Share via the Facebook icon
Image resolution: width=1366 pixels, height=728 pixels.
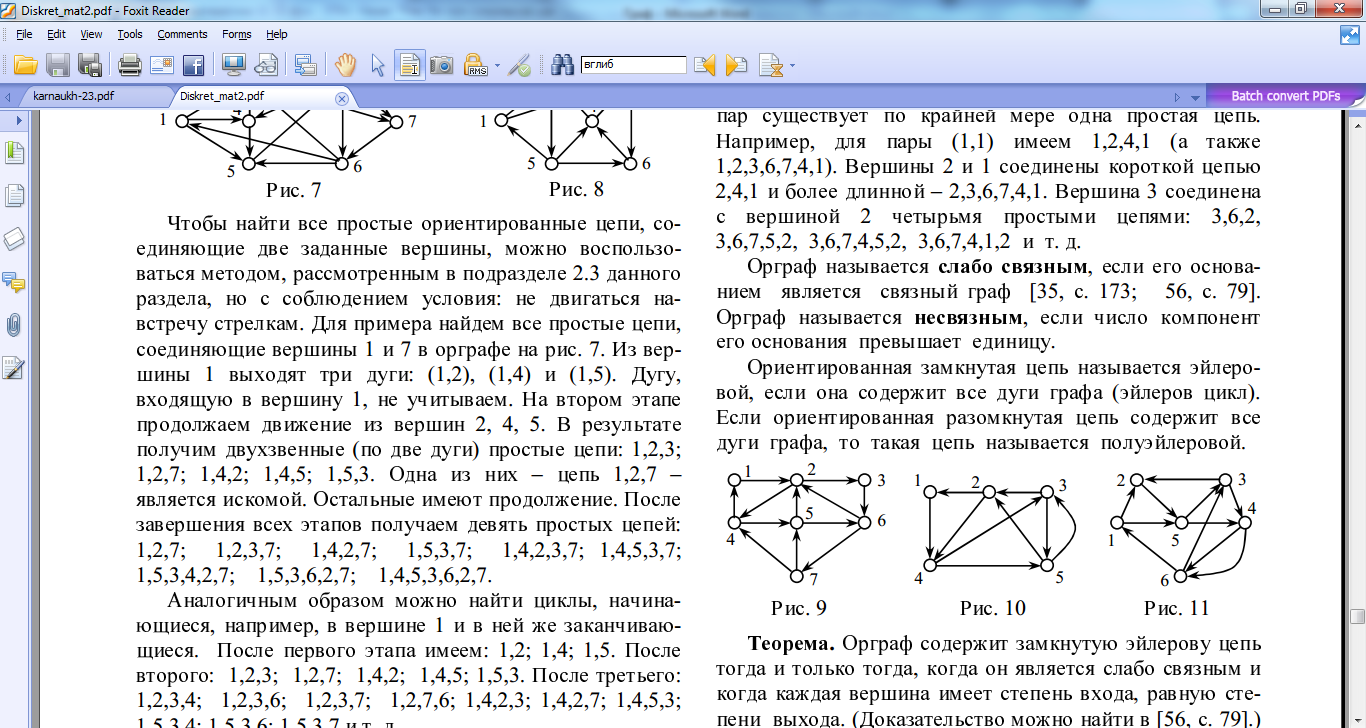[193, 66]
